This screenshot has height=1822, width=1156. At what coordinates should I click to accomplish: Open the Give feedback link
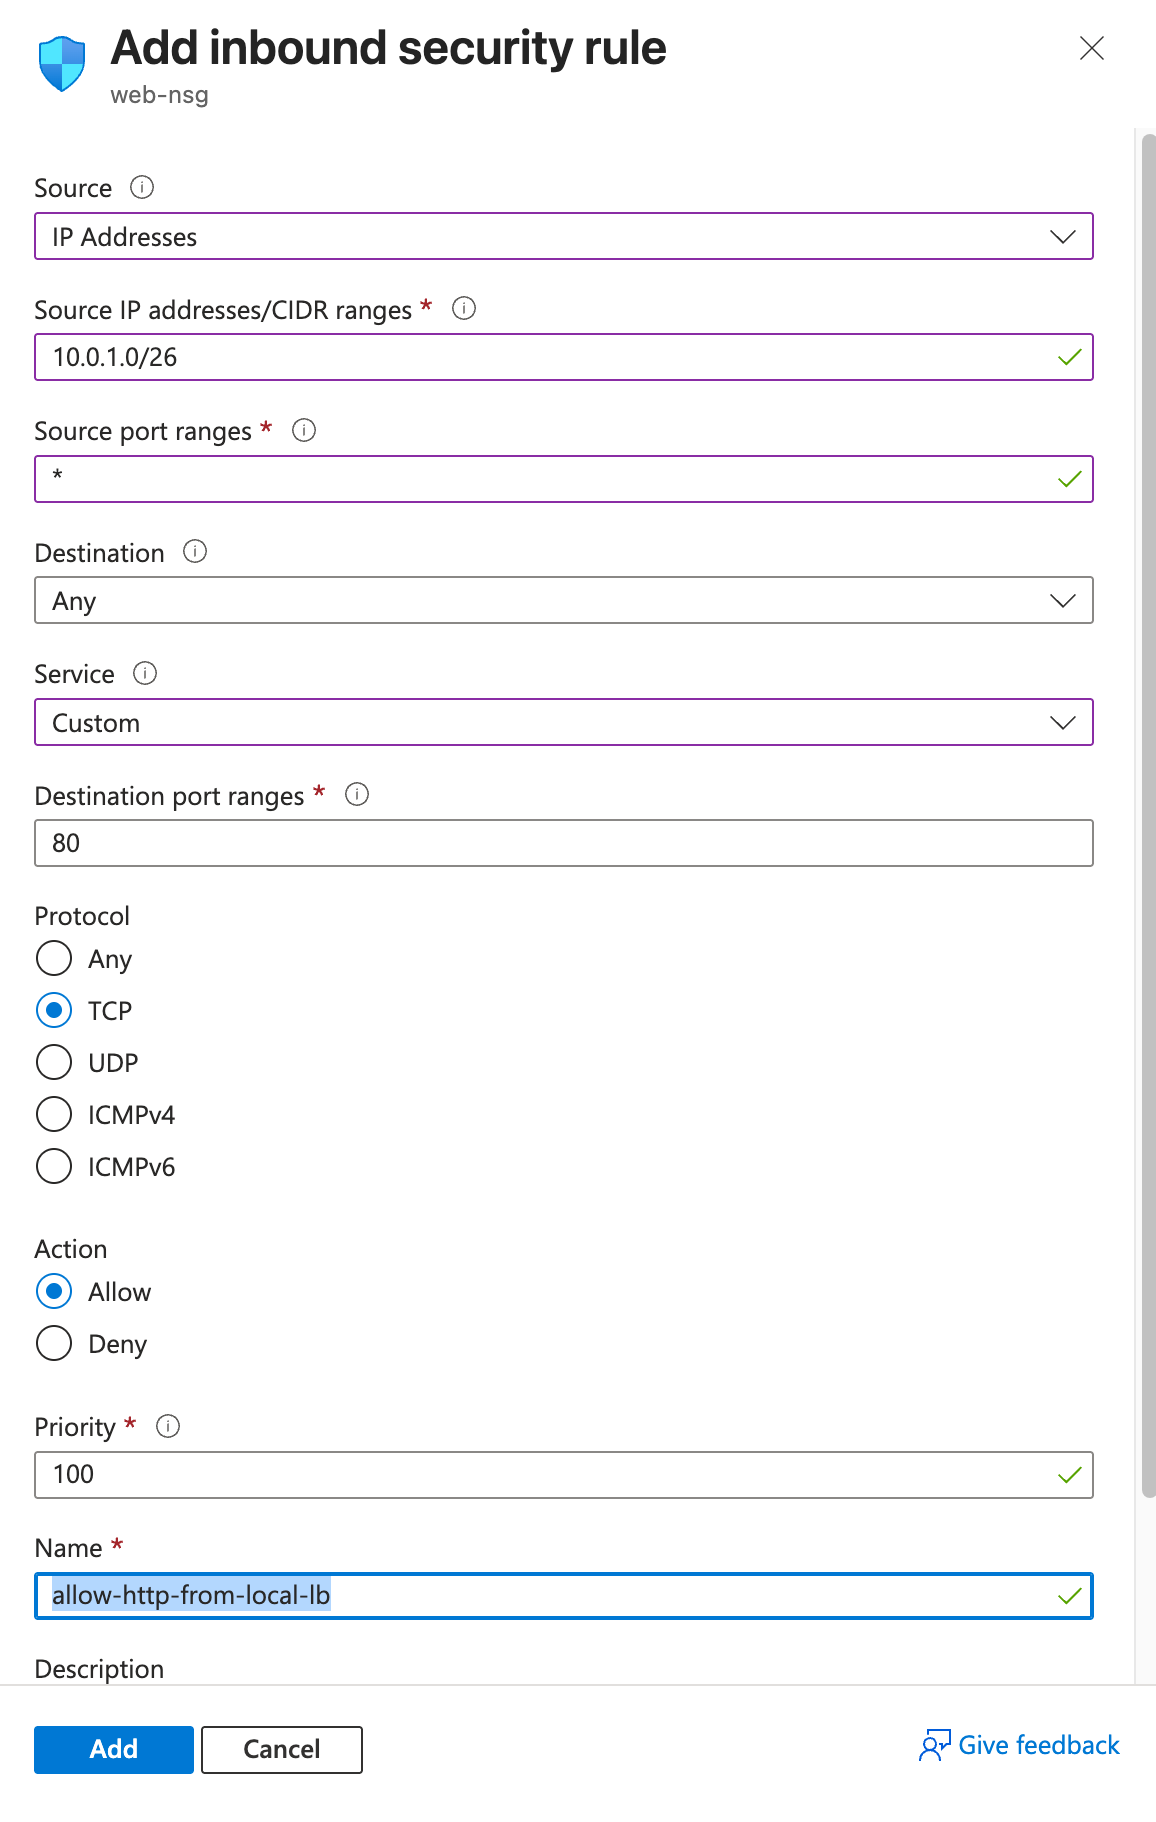point(1020,1745)
